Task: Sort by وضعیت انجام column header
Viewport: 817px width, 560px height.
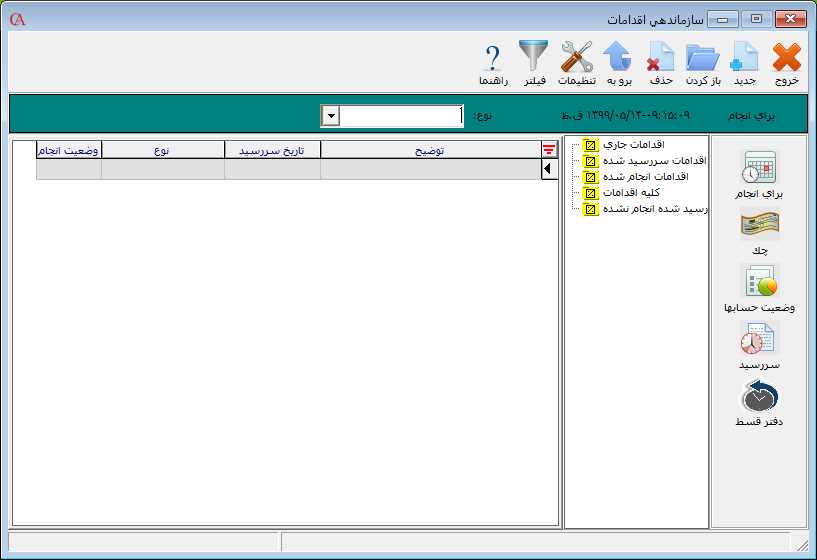Action: click(x=69, y=150)
